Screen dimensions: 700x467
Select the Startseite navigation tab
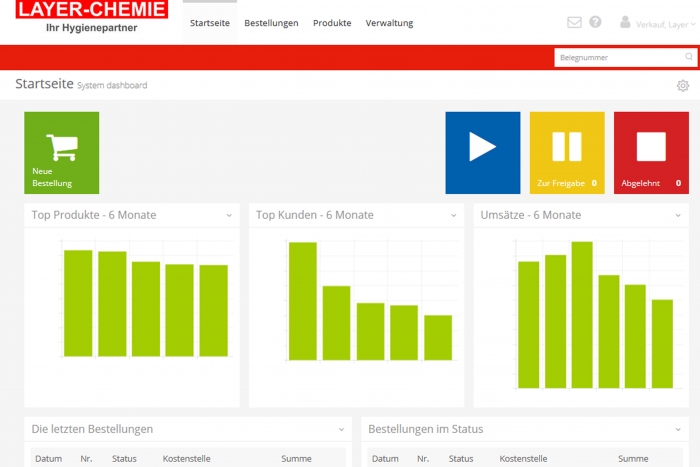click(x=209, y=23)
